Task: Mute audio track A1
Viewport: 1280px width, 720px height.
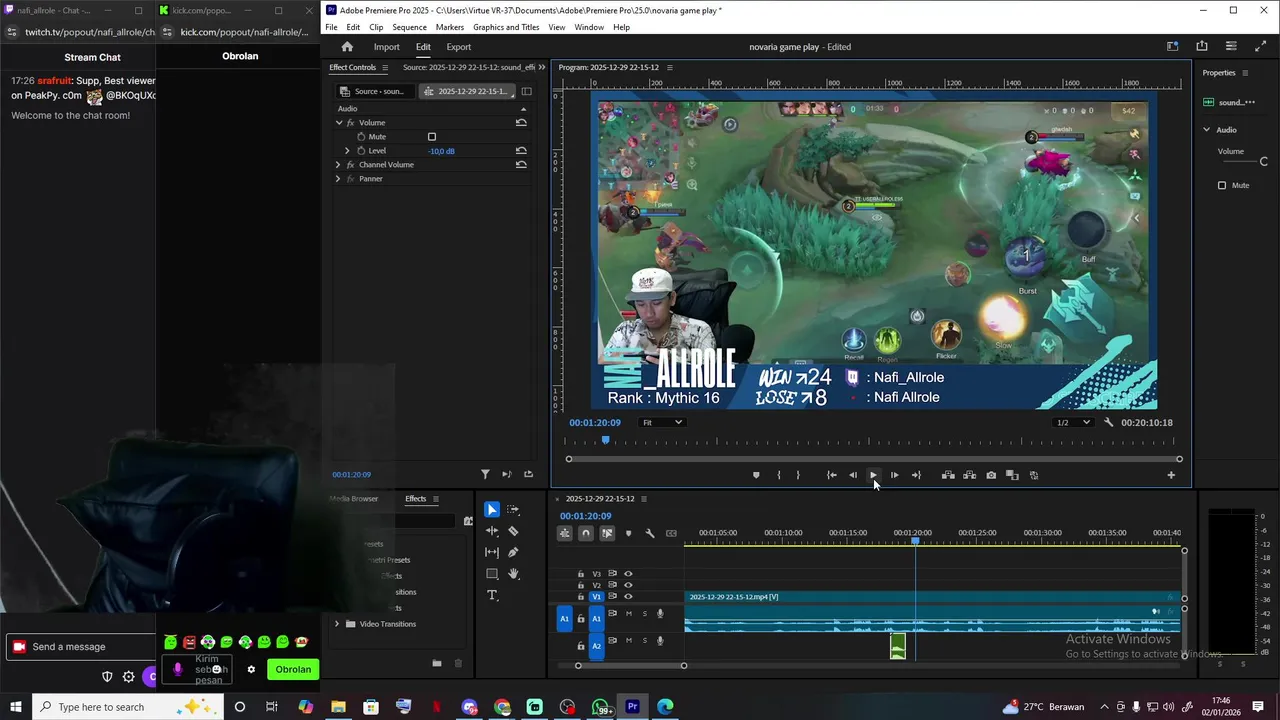Action: coord(629,614)
